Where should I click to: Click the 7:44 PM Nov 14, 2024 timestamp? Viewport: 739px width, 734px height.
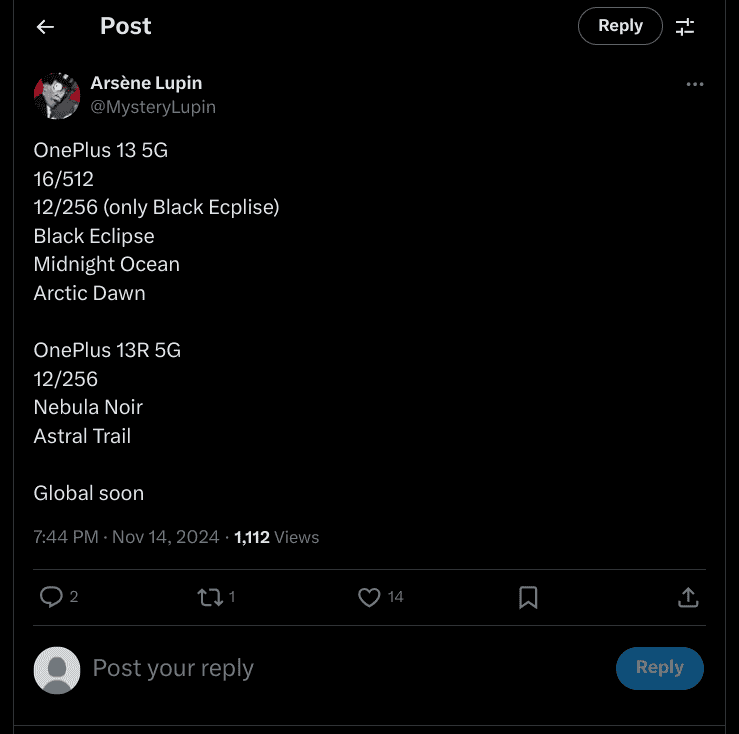coord(126,537)
